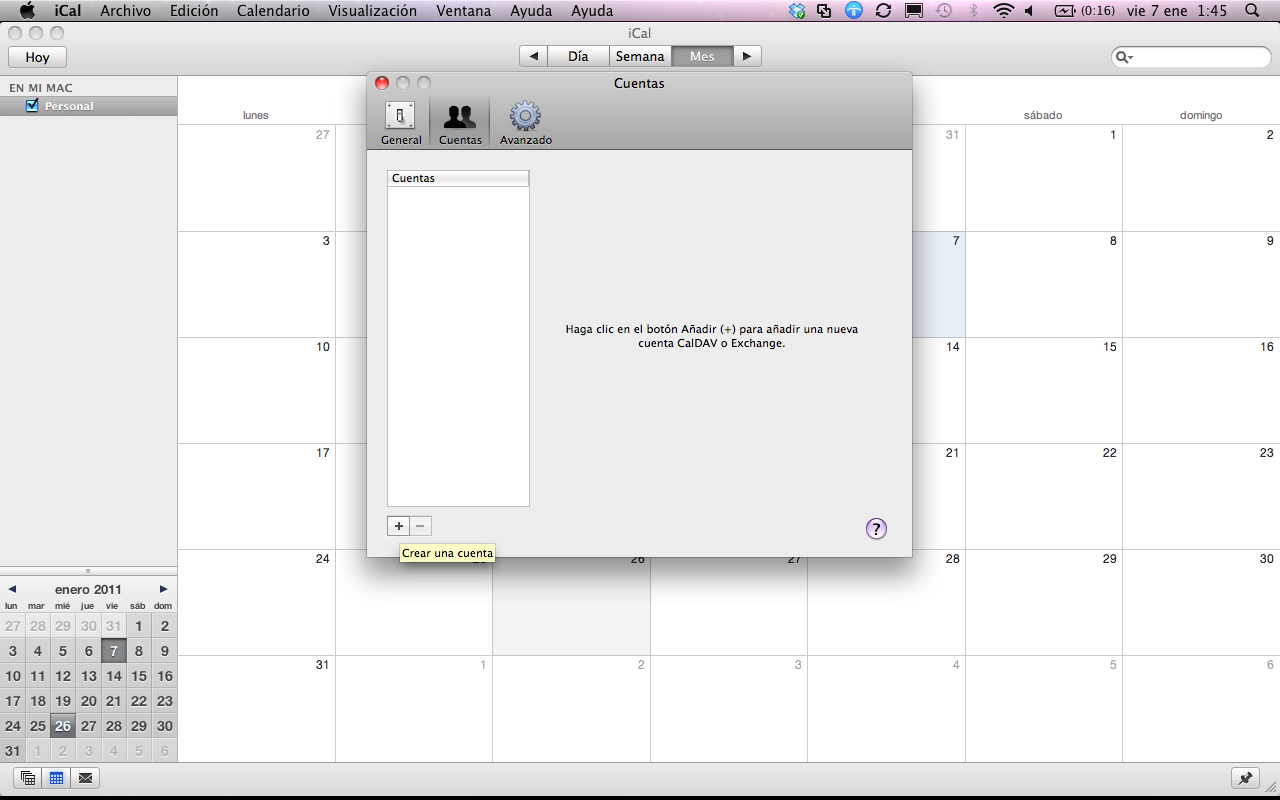This screenshot has height=800, width=1280.
Task: Click the Cuentas list column header
Action: click(x=458, y=178)
